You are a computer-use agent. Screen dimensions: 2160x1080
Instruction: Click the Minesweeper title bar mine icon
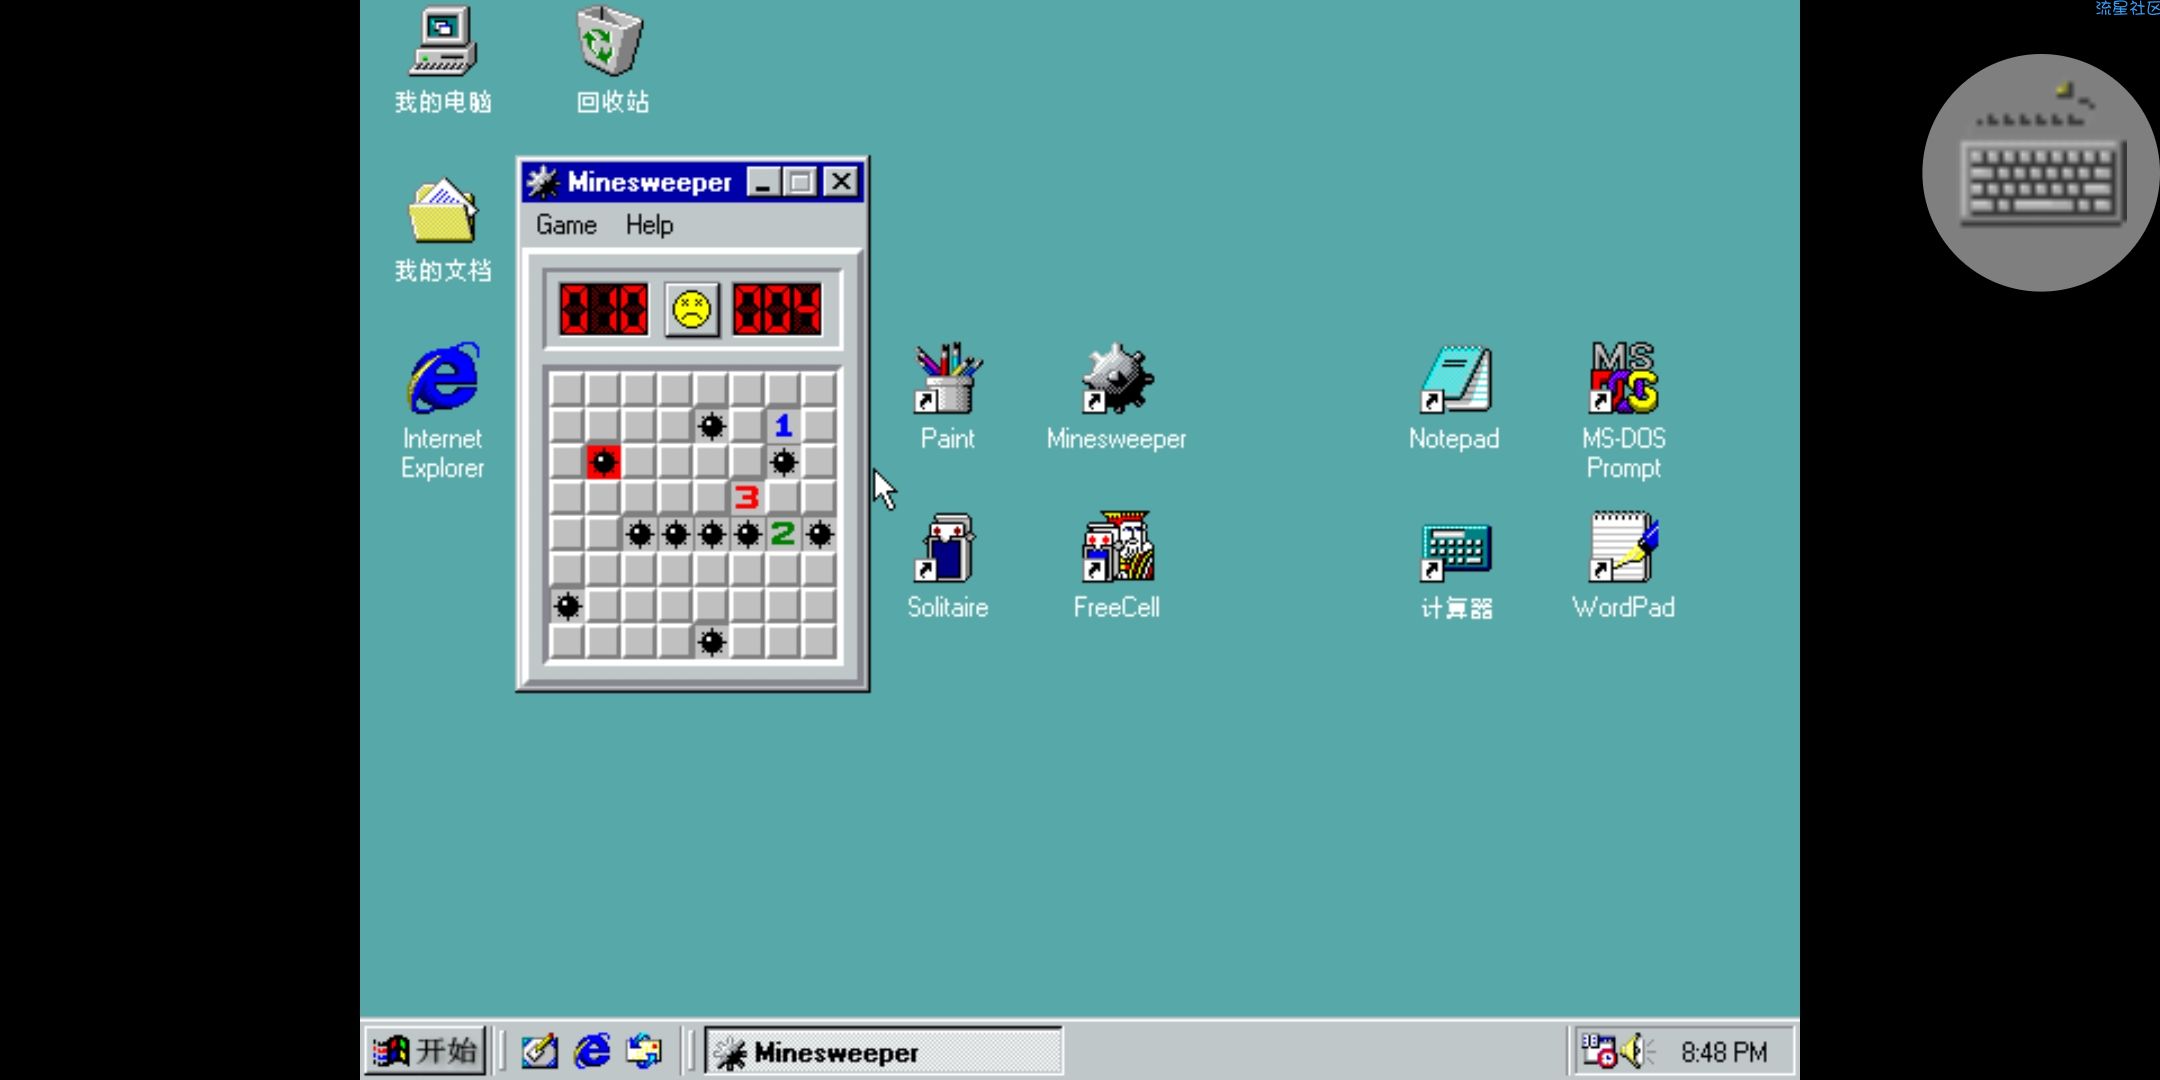[x=543, y=182]
